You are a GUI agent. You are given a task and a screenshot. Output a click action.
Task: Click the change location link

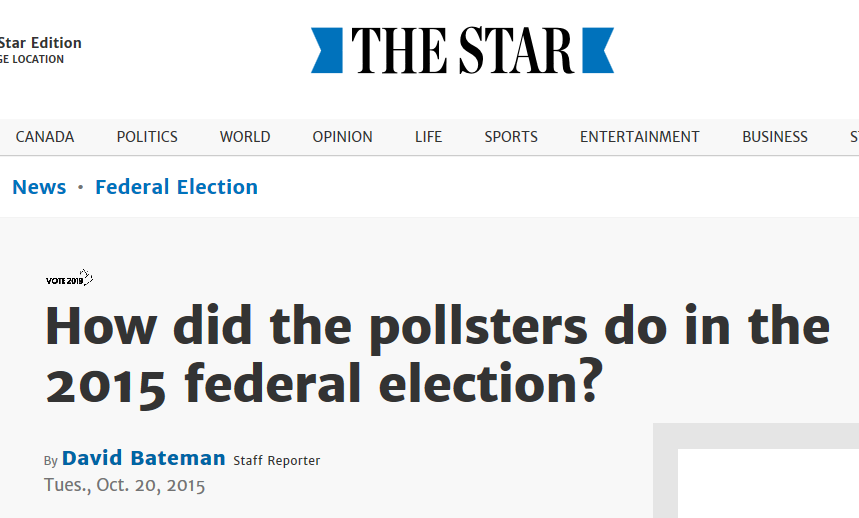pos(32,60)
